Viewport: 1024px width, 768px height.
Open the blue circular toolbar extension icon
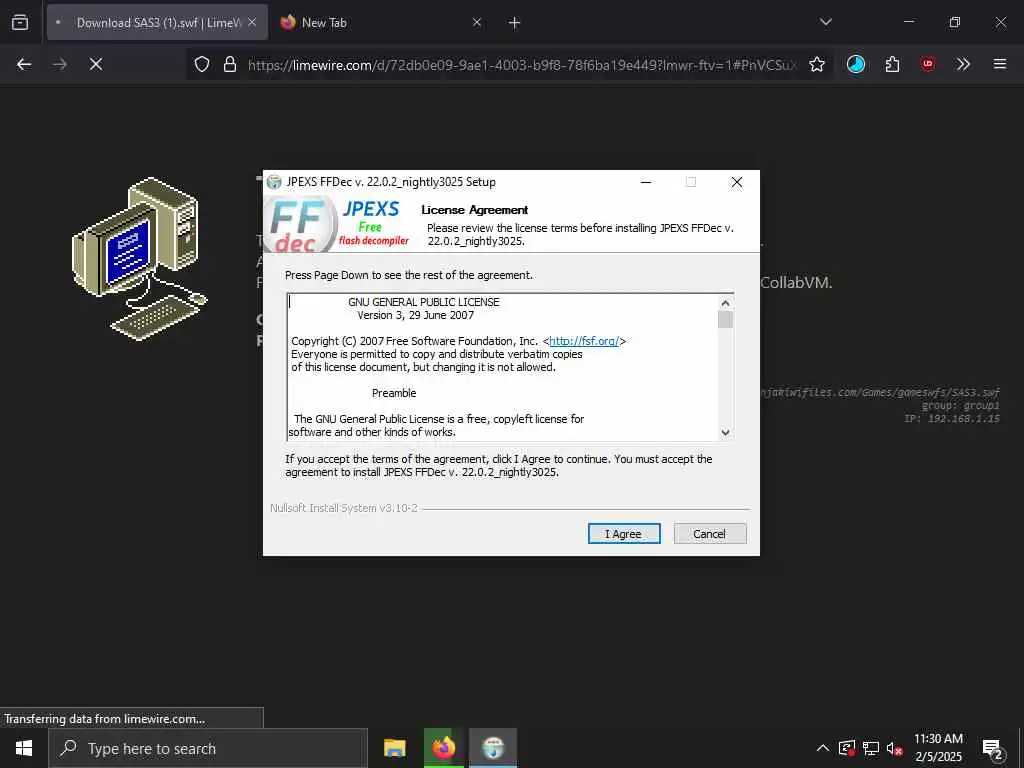pyautogui.click(x=856, y=64)
